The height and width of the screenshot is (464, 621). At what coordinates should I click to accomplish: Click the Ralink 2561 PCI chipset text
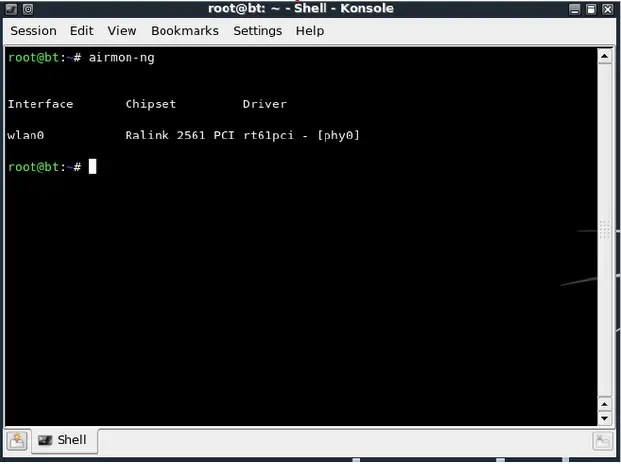coord(180,135)
